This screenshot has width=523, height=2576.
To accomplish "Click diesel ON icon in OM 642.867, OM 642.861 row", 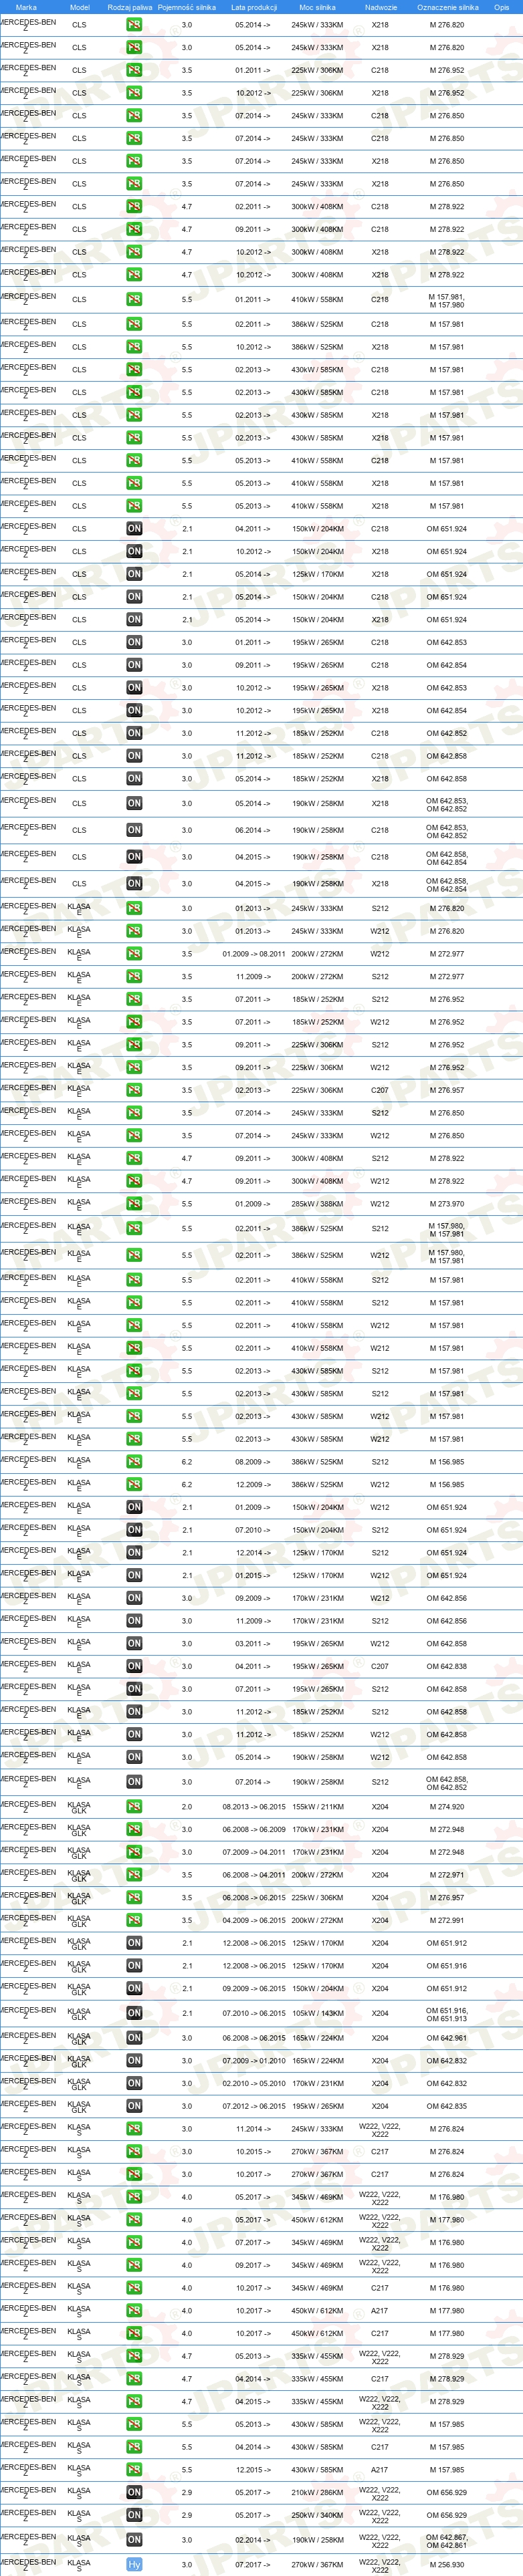I will click(134, 2539).
